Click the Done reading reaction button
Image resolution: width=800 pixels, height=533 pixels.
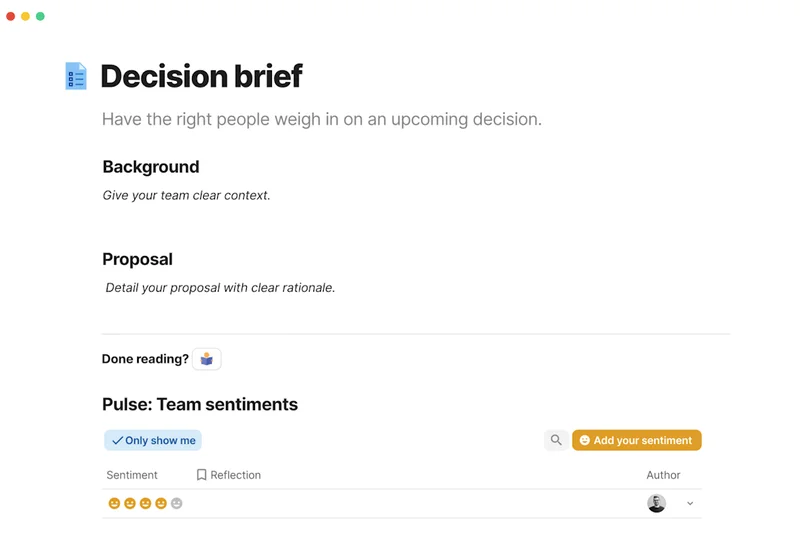207,359
